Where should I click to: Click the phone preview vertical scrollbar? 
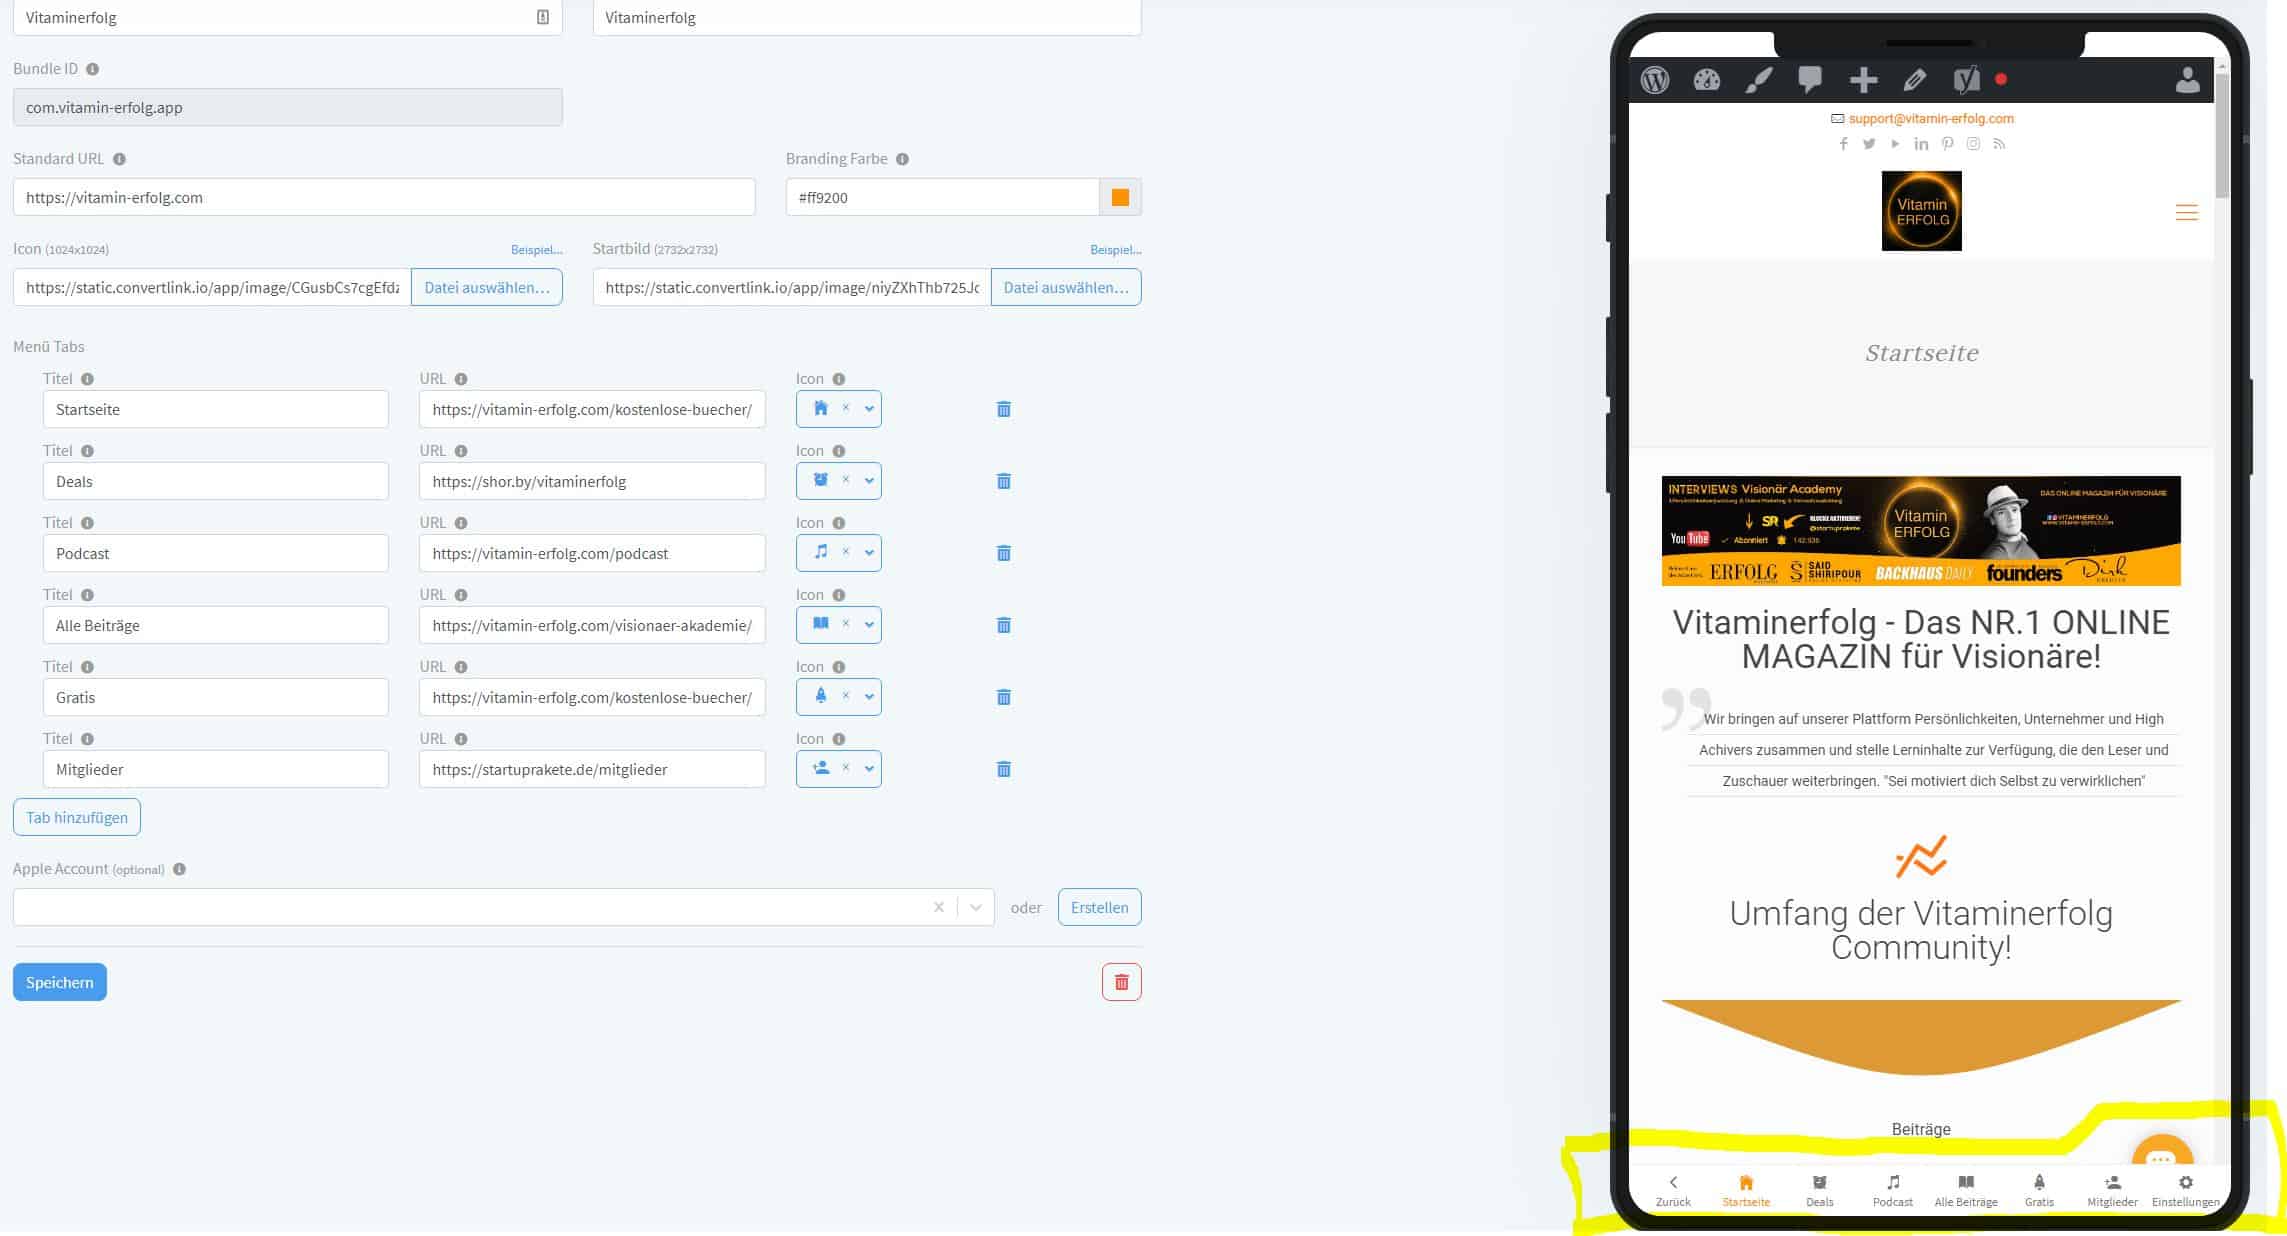click(2222, 135)
